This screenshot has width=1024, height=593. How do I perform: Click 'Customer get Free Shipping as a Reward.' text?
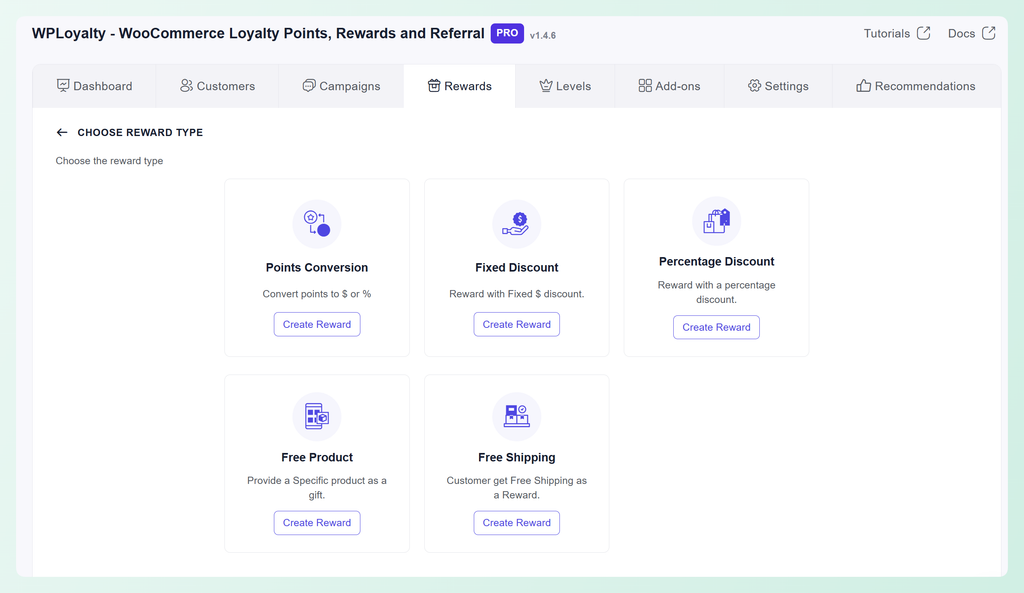point(517,488)
